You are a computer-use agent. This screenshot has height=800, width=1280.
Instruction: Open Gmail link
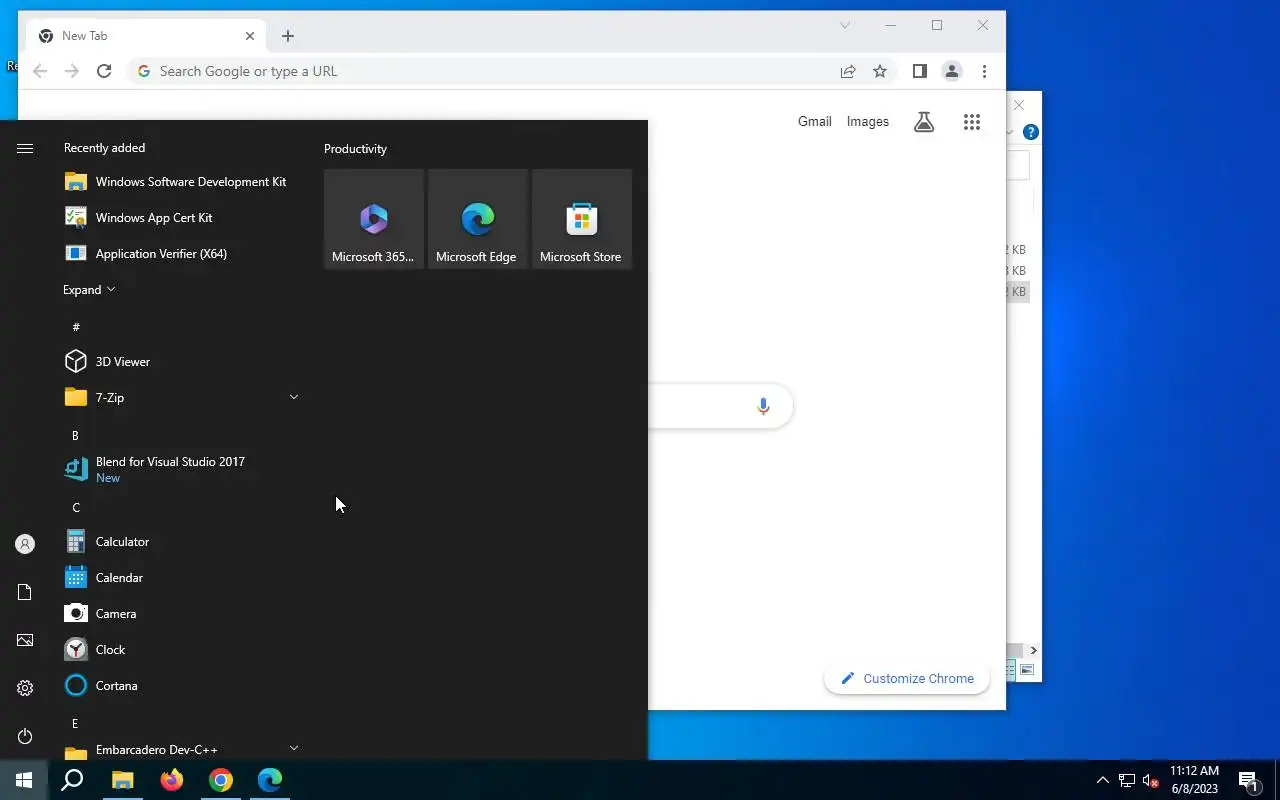815,121
